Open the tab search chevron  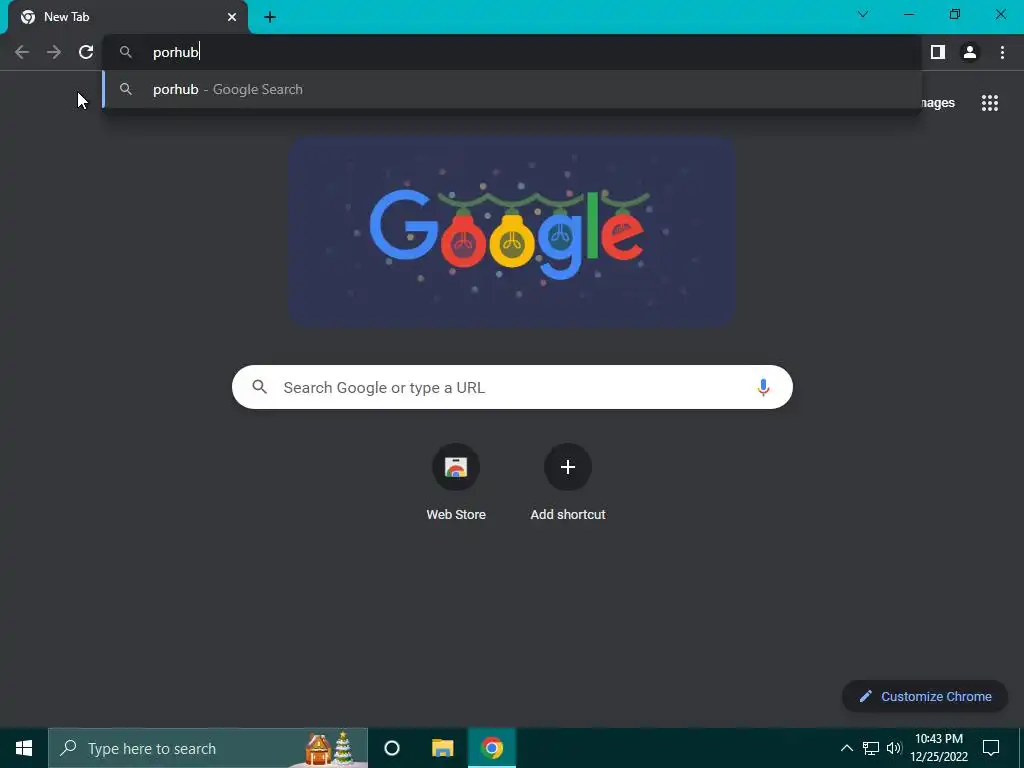tap(863, 14)
